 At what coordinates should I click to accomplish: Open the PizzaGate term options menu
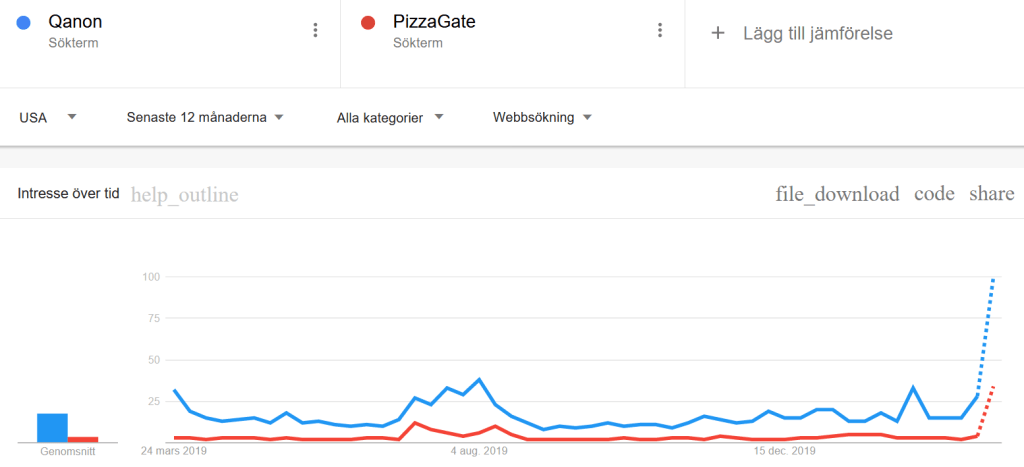660,30
